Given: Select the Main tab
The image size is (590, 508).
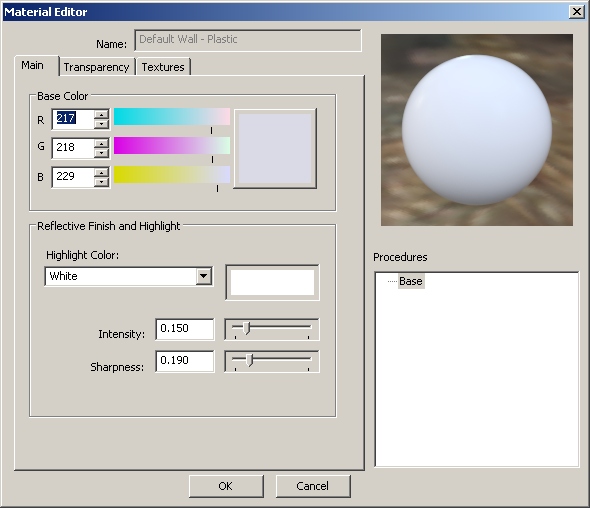Looking at the screenshot, I should (36, 66).
